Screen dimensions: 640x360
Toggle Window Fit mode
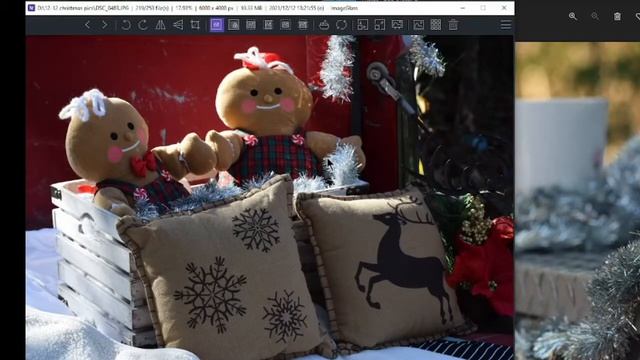tap(362, 25)
